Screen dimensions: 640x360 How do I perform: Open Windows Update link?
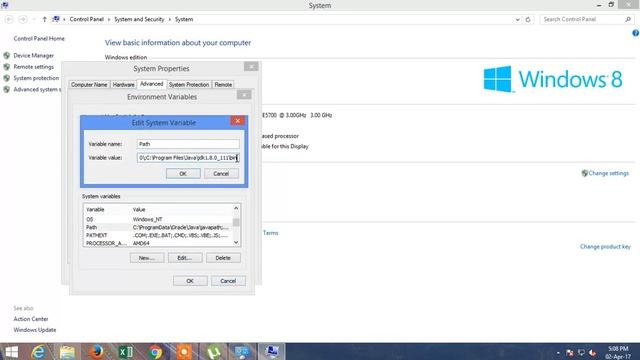pos(35,330)
